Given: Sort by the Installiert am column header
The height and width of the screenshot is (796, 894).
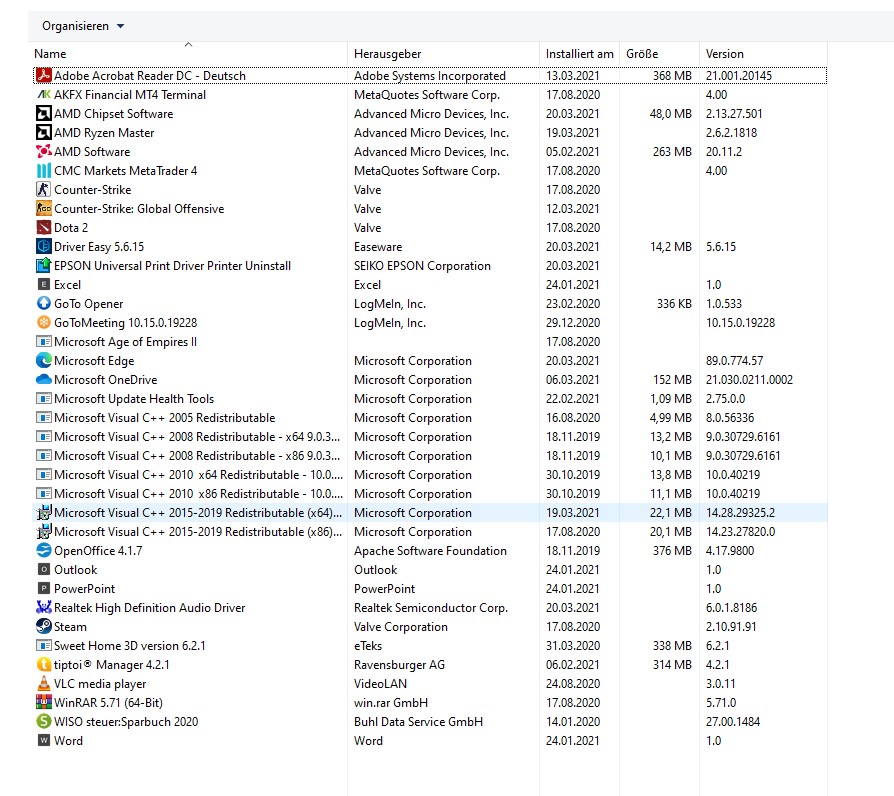Looking at the screenshot, I should pyautogui.click(x=579, y=54).
